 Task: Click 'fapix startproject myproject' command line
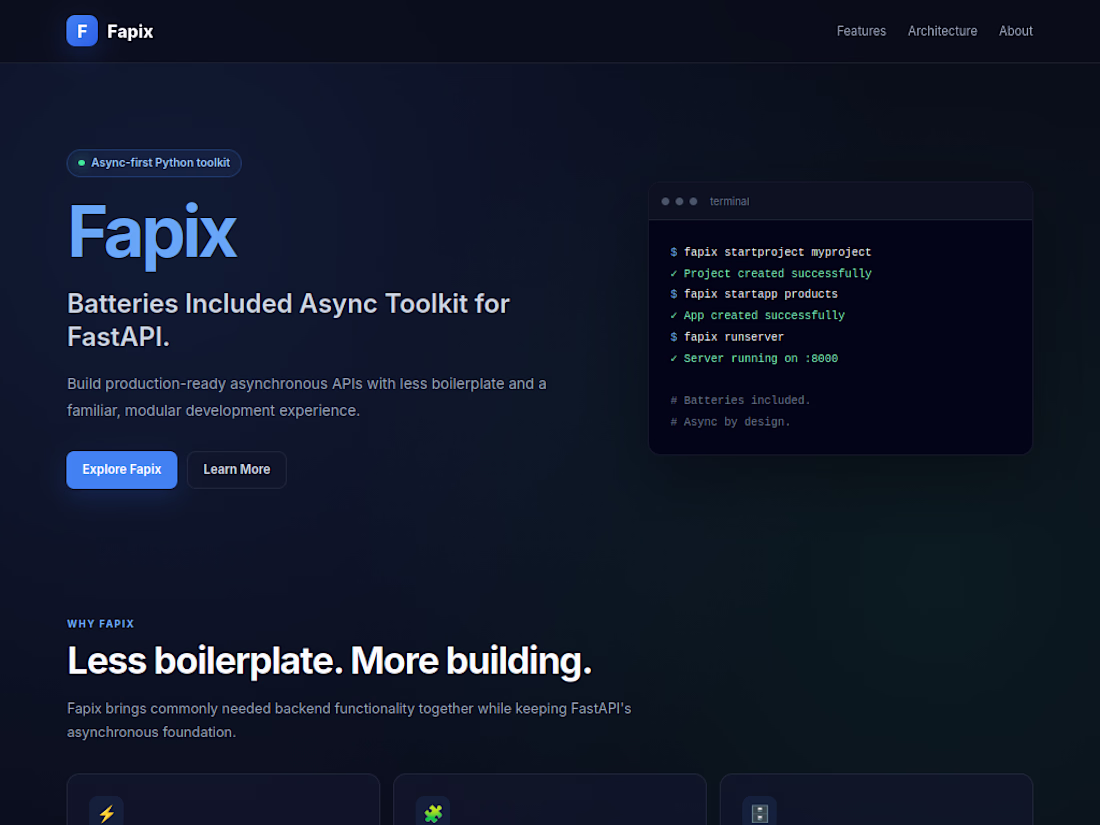[x=770, y=252]
